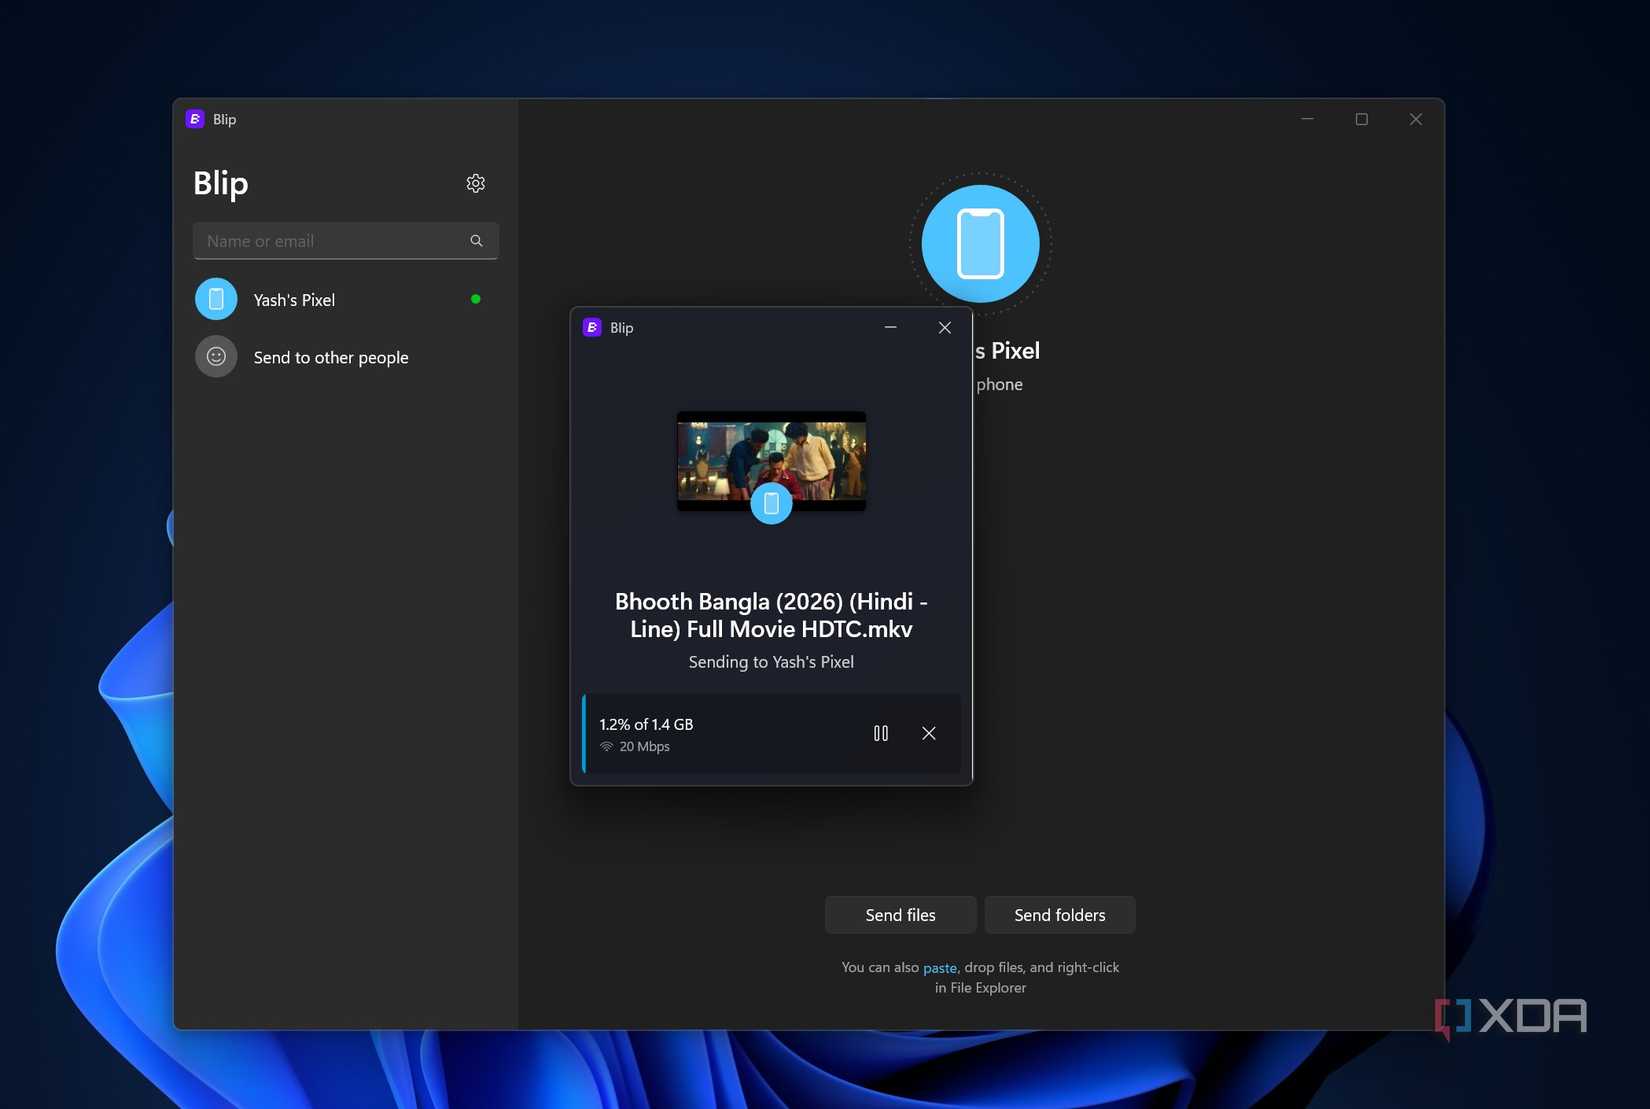Click the Send files button
The image size is (1650, 1109).
(x=901, y=915)
